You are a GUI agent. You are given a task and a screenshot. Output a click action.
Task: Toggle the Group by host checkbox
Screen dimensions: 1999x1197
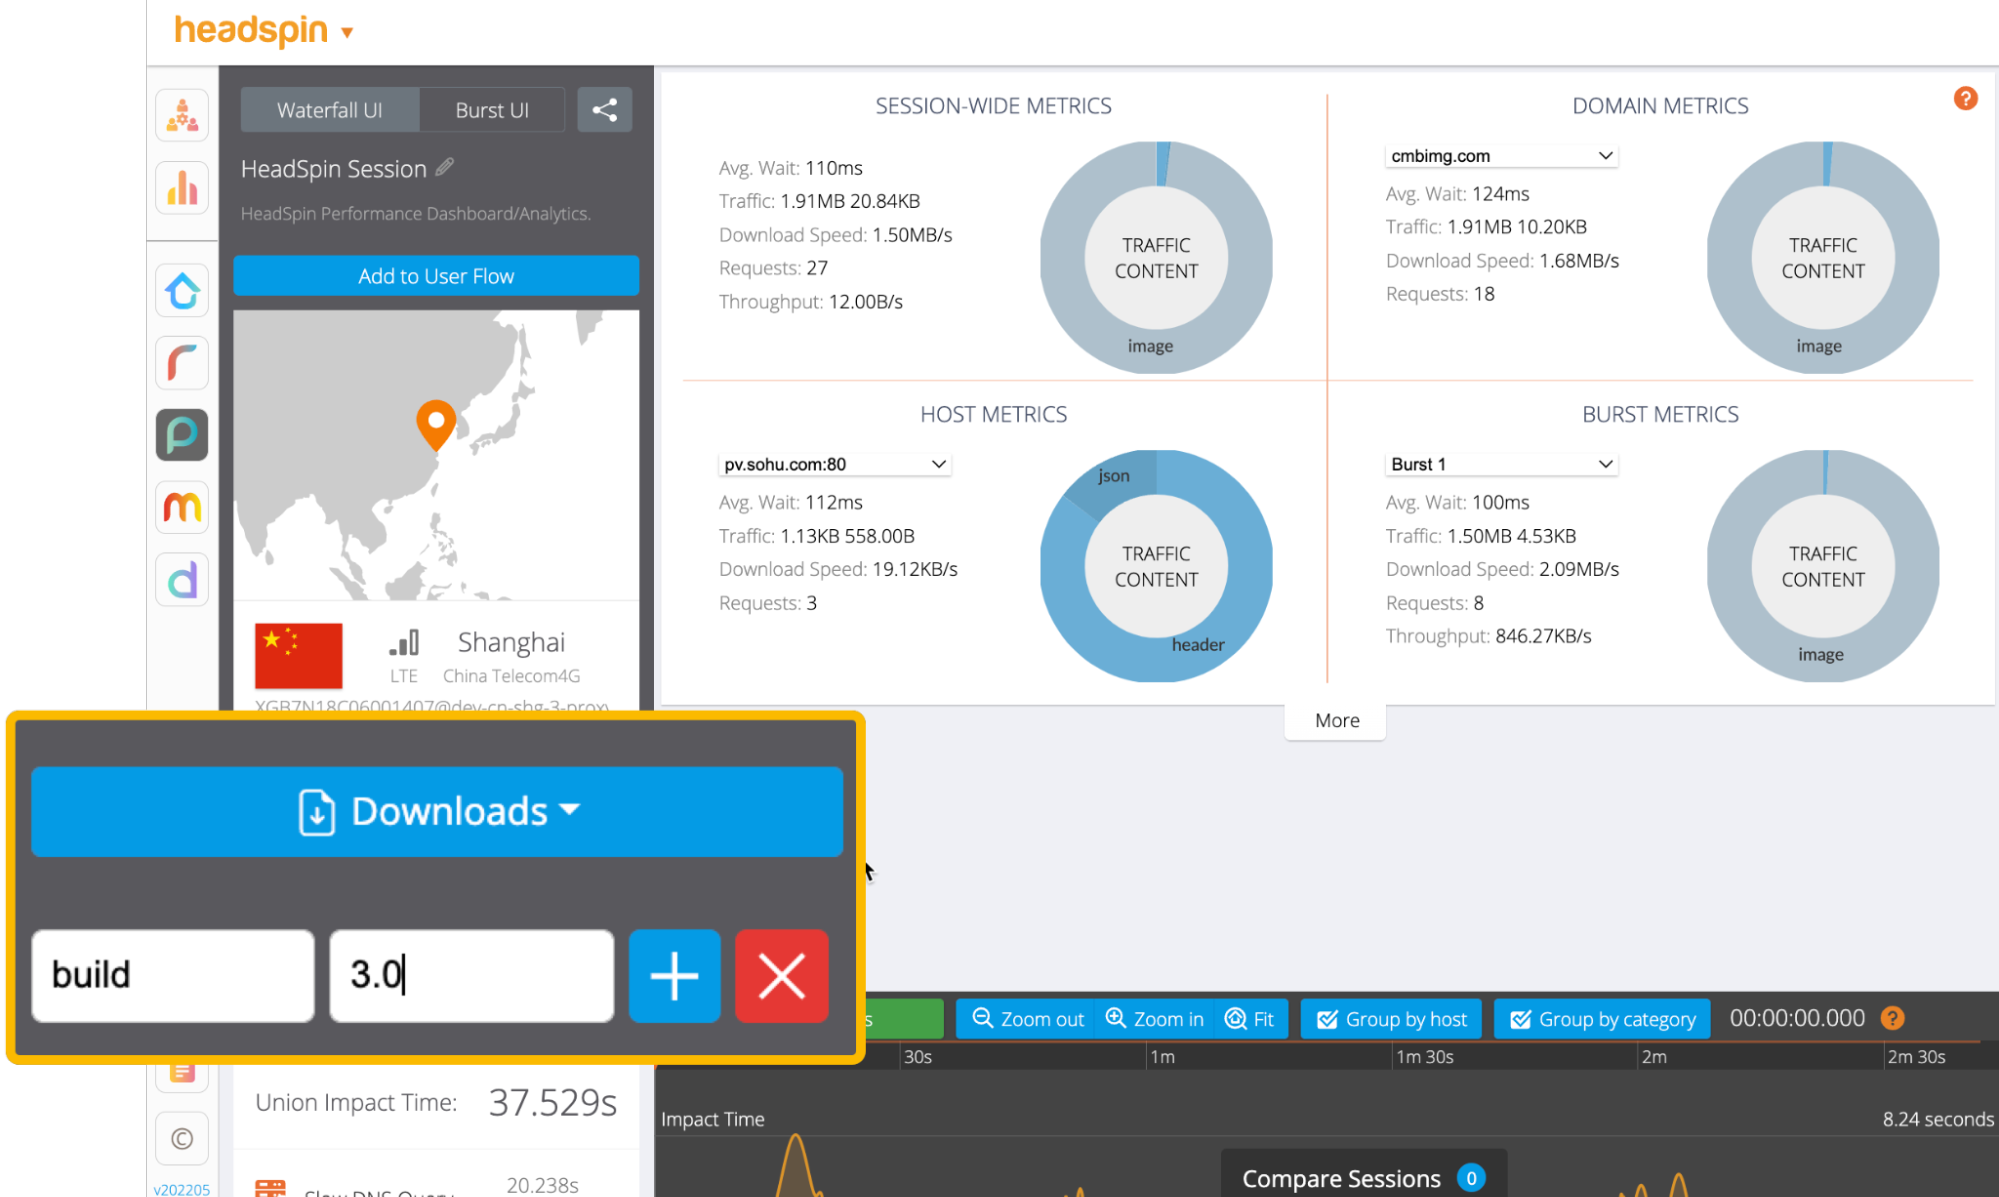click(x=1391, y=1018)
